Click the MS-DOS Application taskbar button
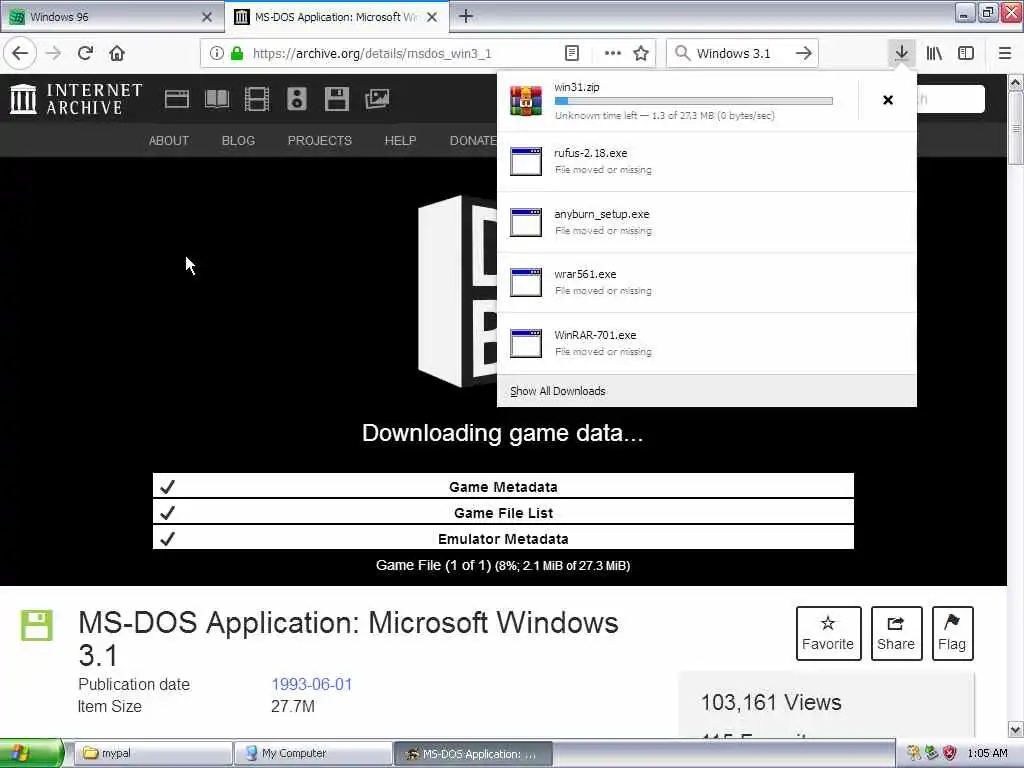 point(473,753)
